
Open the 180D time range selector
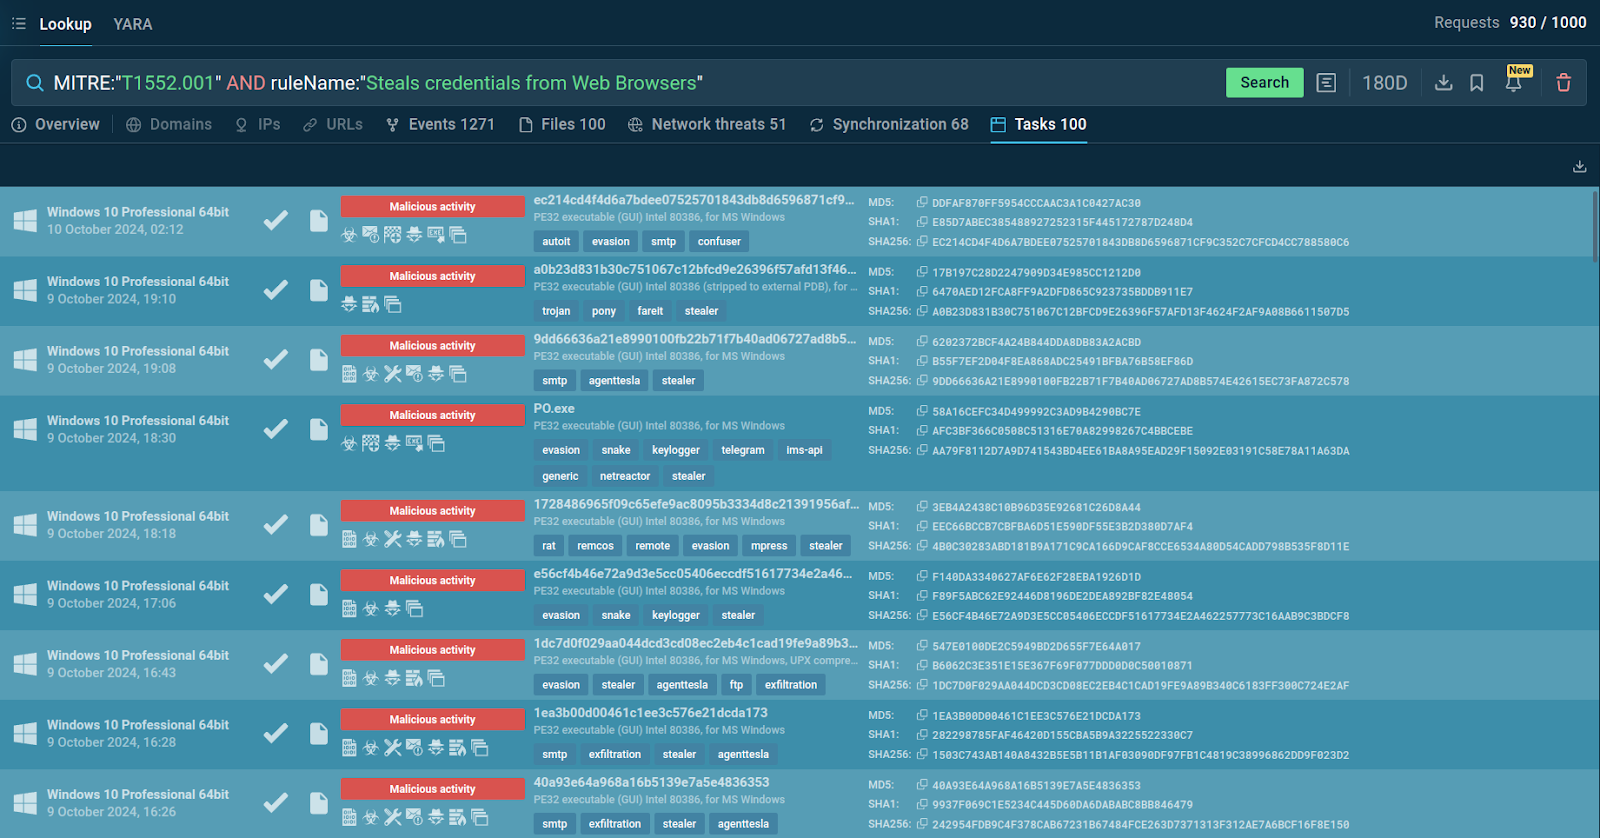pyautogui.click(x=1384, y=83)
